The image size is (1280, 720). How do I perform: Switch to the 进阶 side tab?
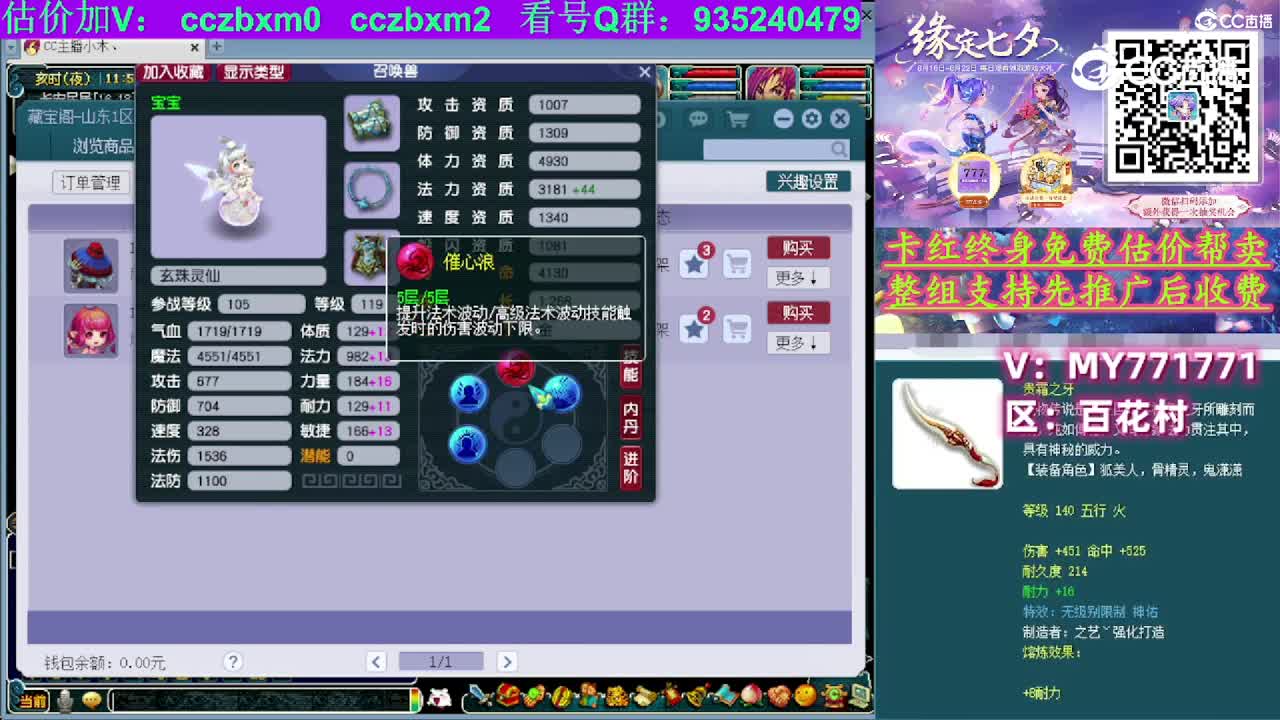631,467
